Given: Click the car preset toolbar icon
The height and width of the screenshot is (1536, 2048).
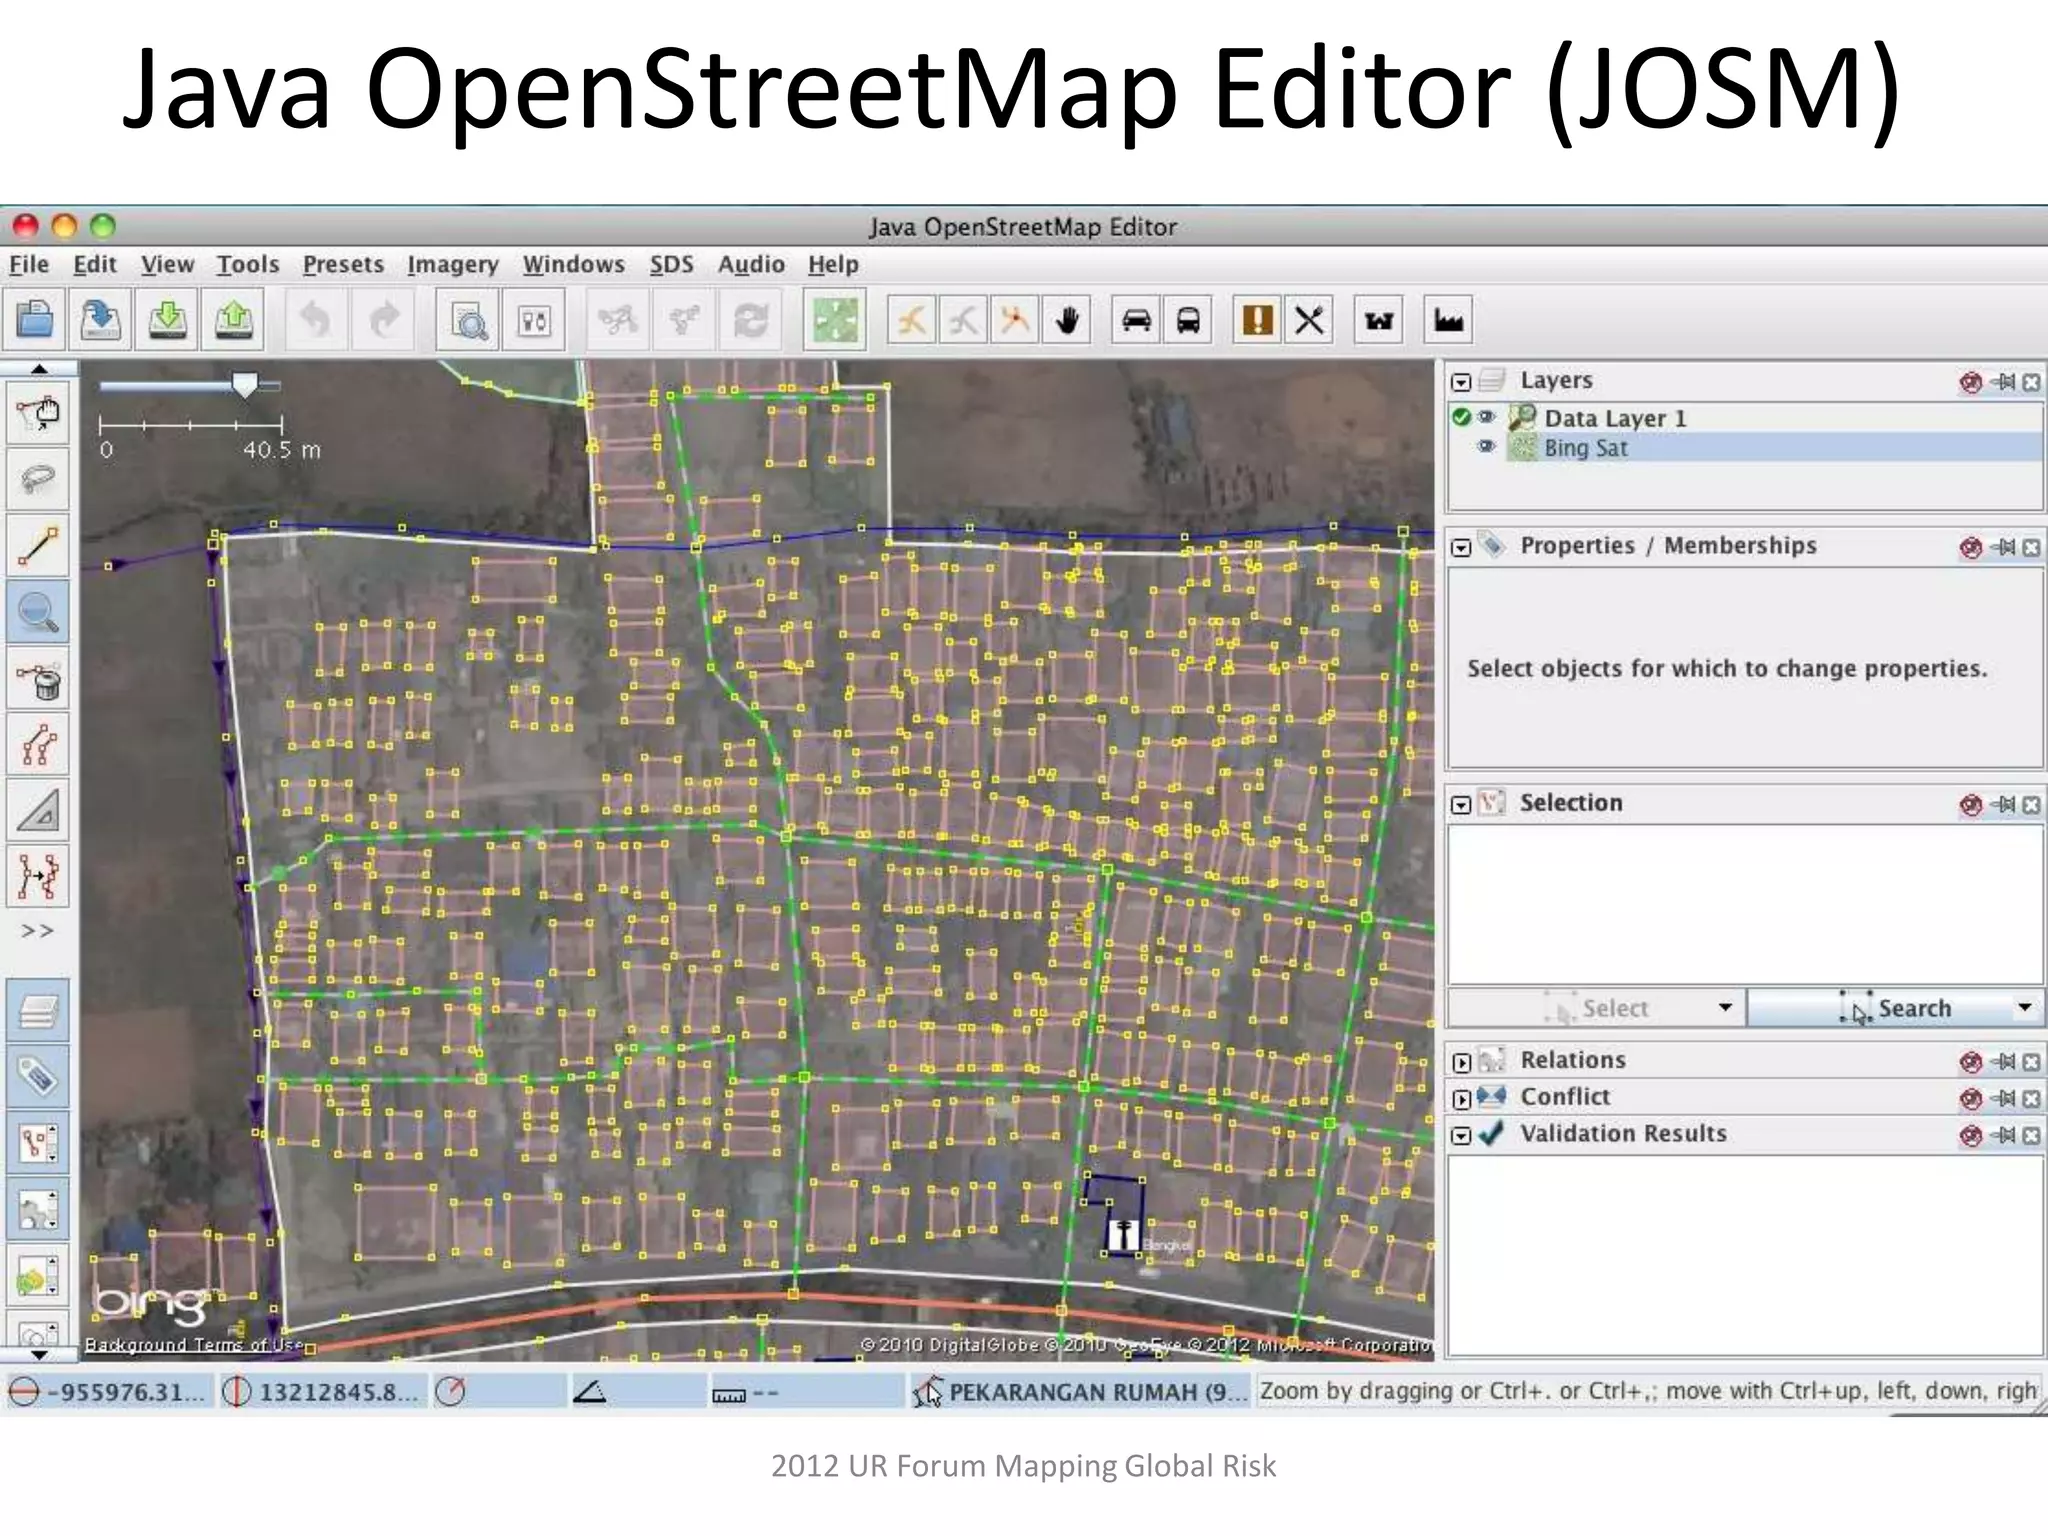Looking at the screenshot, I should tap(1136, 320).
